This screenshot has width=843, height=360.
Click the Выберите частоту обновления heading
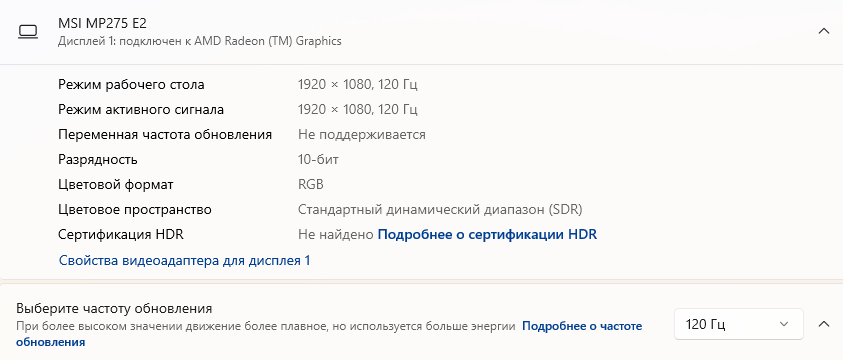(114, 308)
